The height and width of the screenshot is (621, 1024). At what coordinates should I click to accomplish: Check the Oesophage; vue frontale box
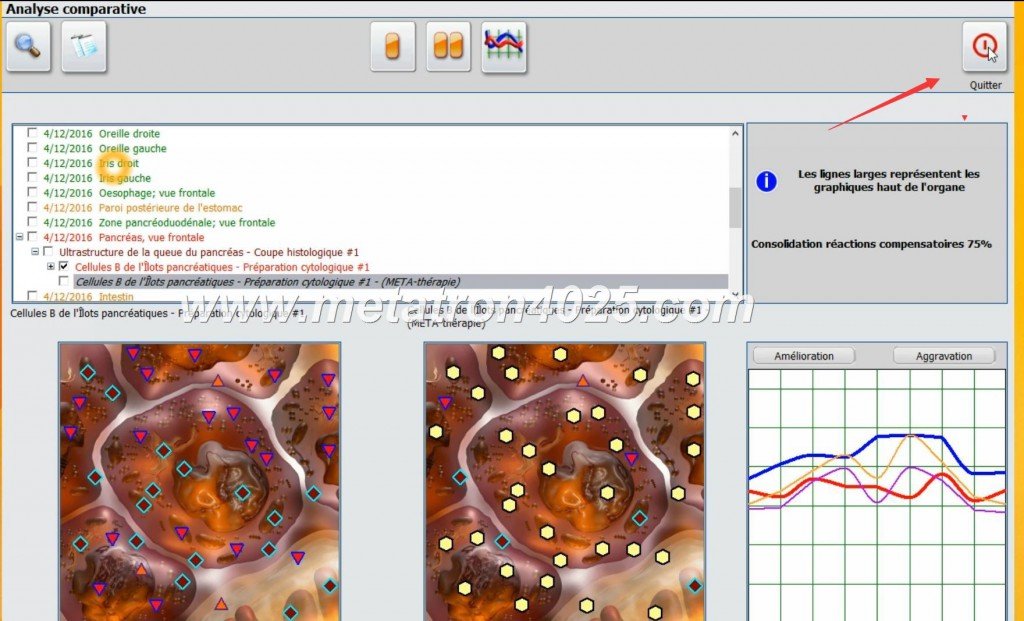click(x=33, y=193)
